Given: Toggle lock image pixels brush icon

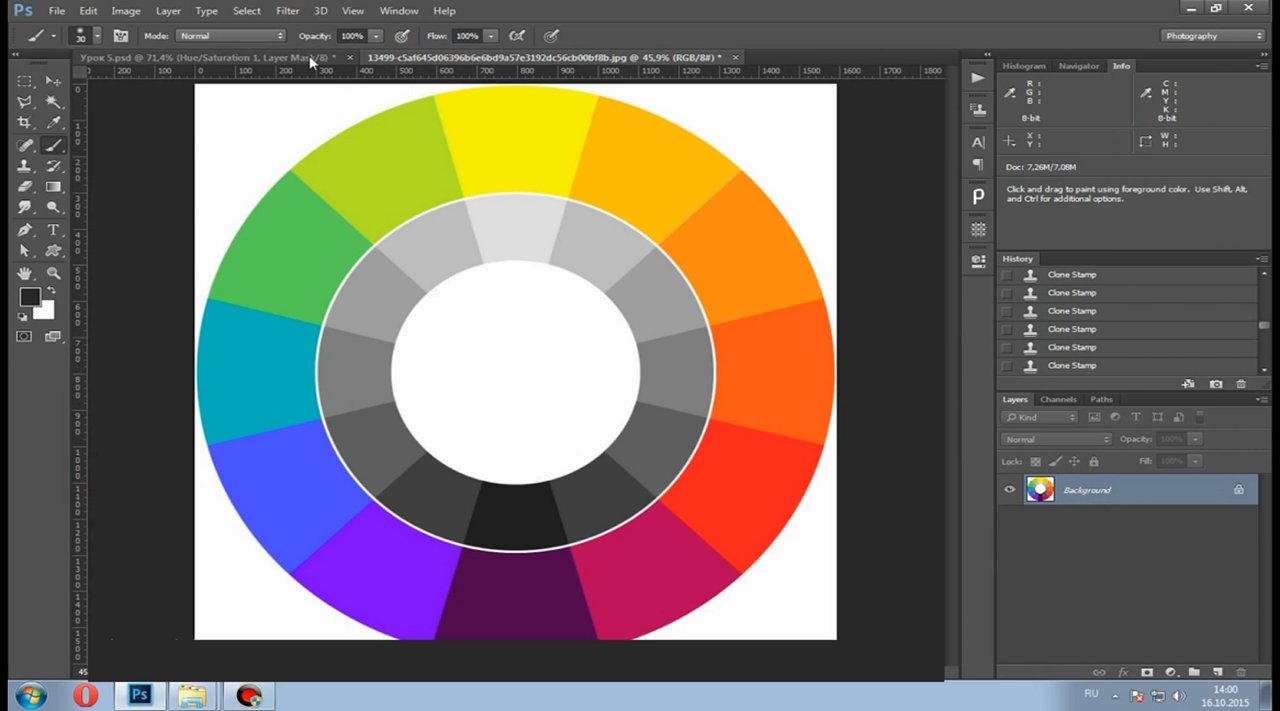Looking at the screenshot, I should click(x=1054, y=462).
